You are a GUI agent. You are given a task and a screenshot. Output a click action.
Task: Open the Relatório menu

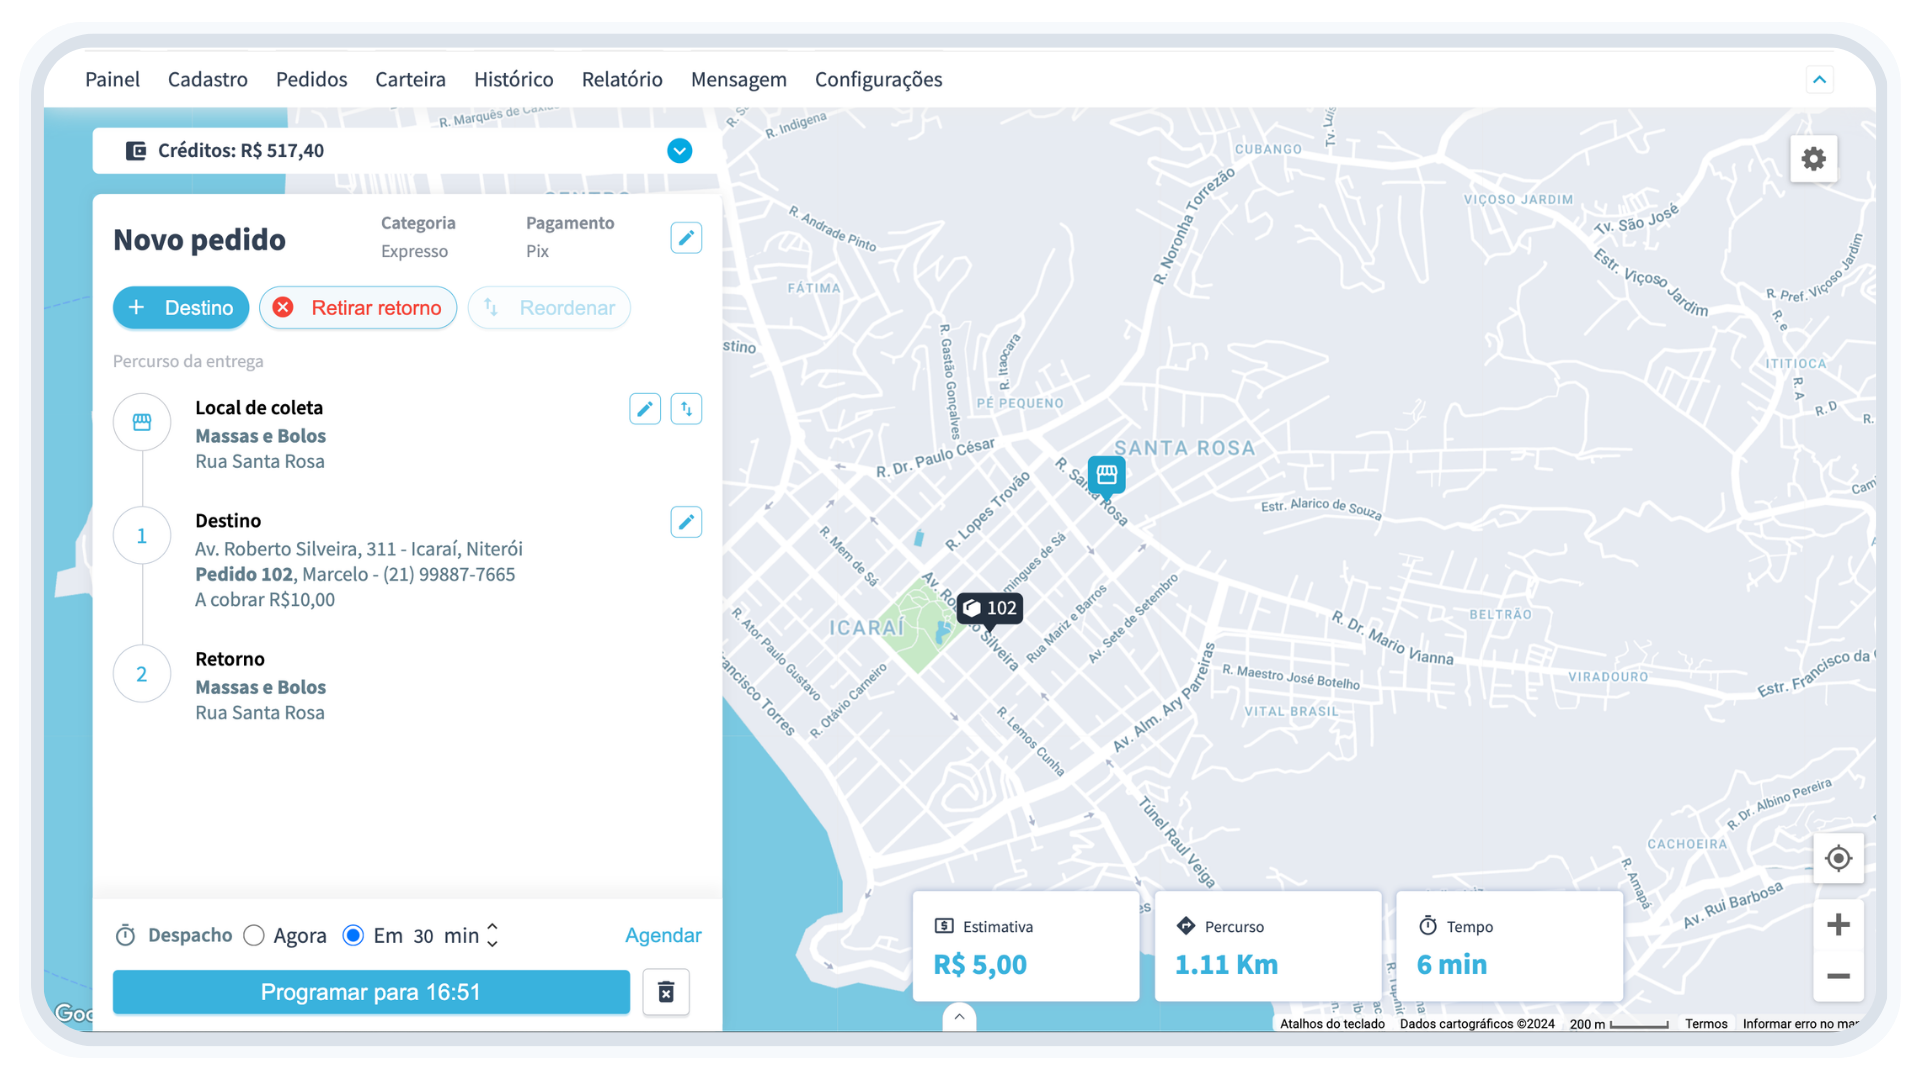pyautogui.click(x=622, y=80)
